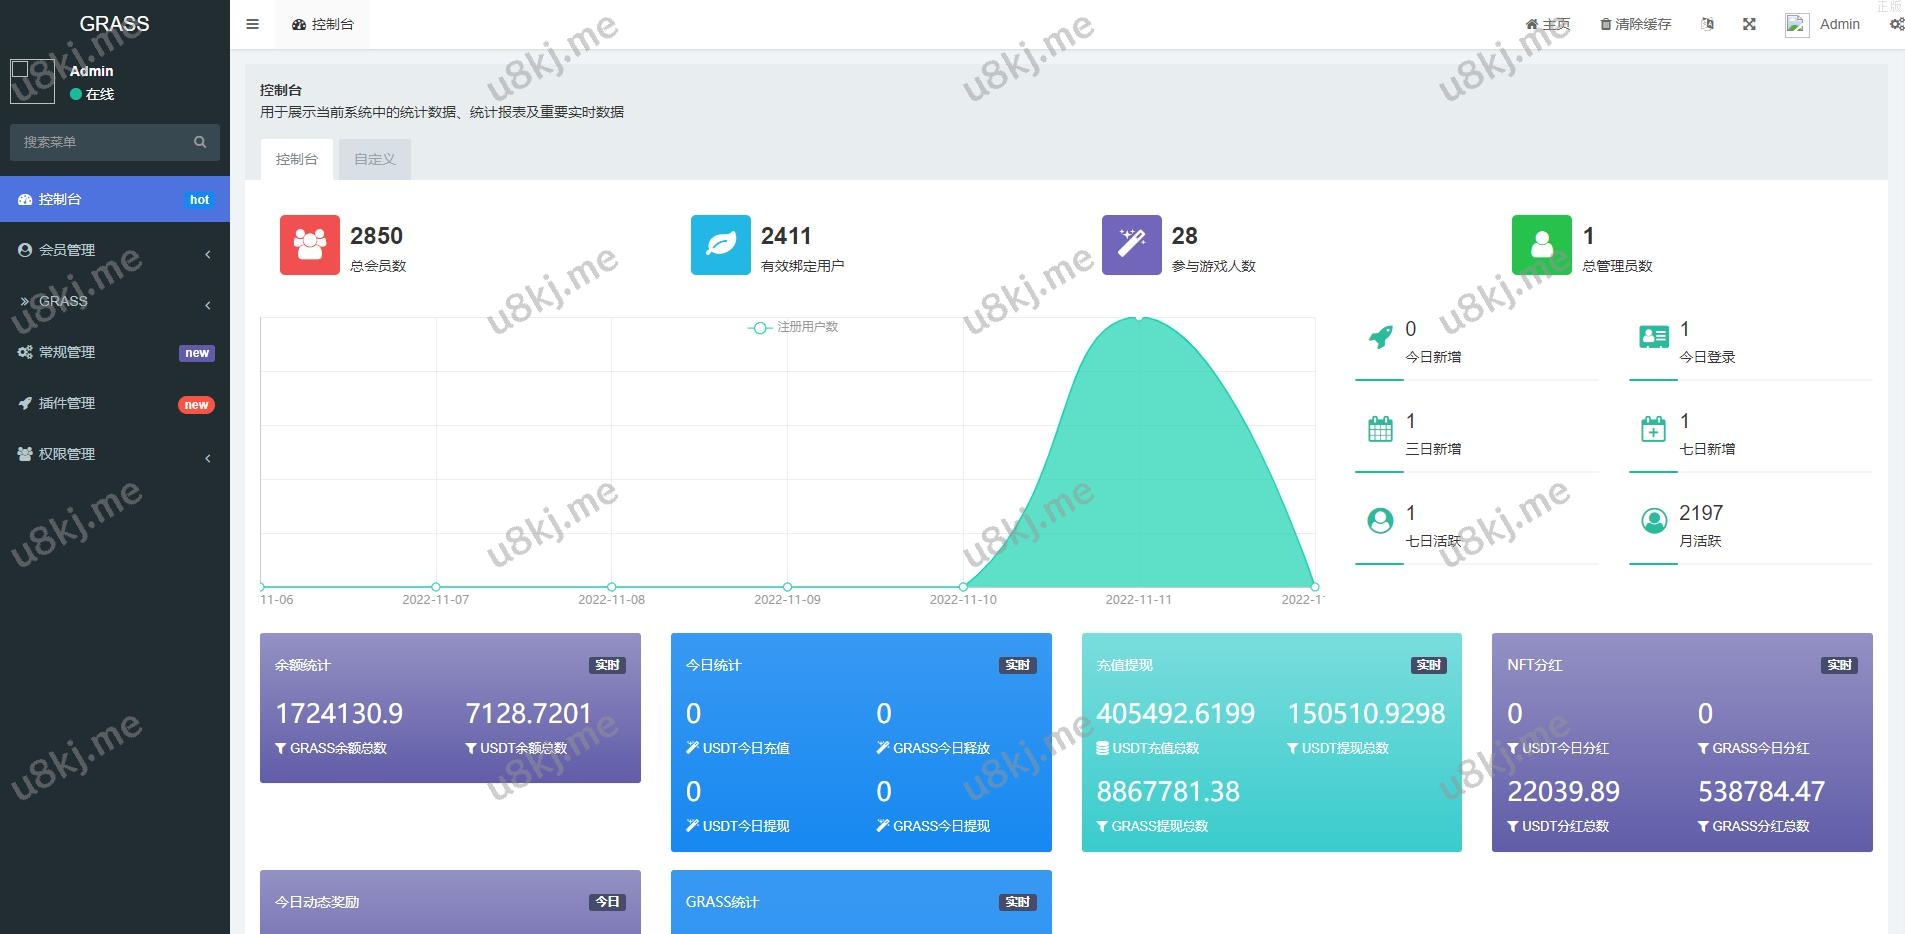Toggle the 注册用户数 chart legend series
Screen dimensions: 1905x934
coord(794,327)
